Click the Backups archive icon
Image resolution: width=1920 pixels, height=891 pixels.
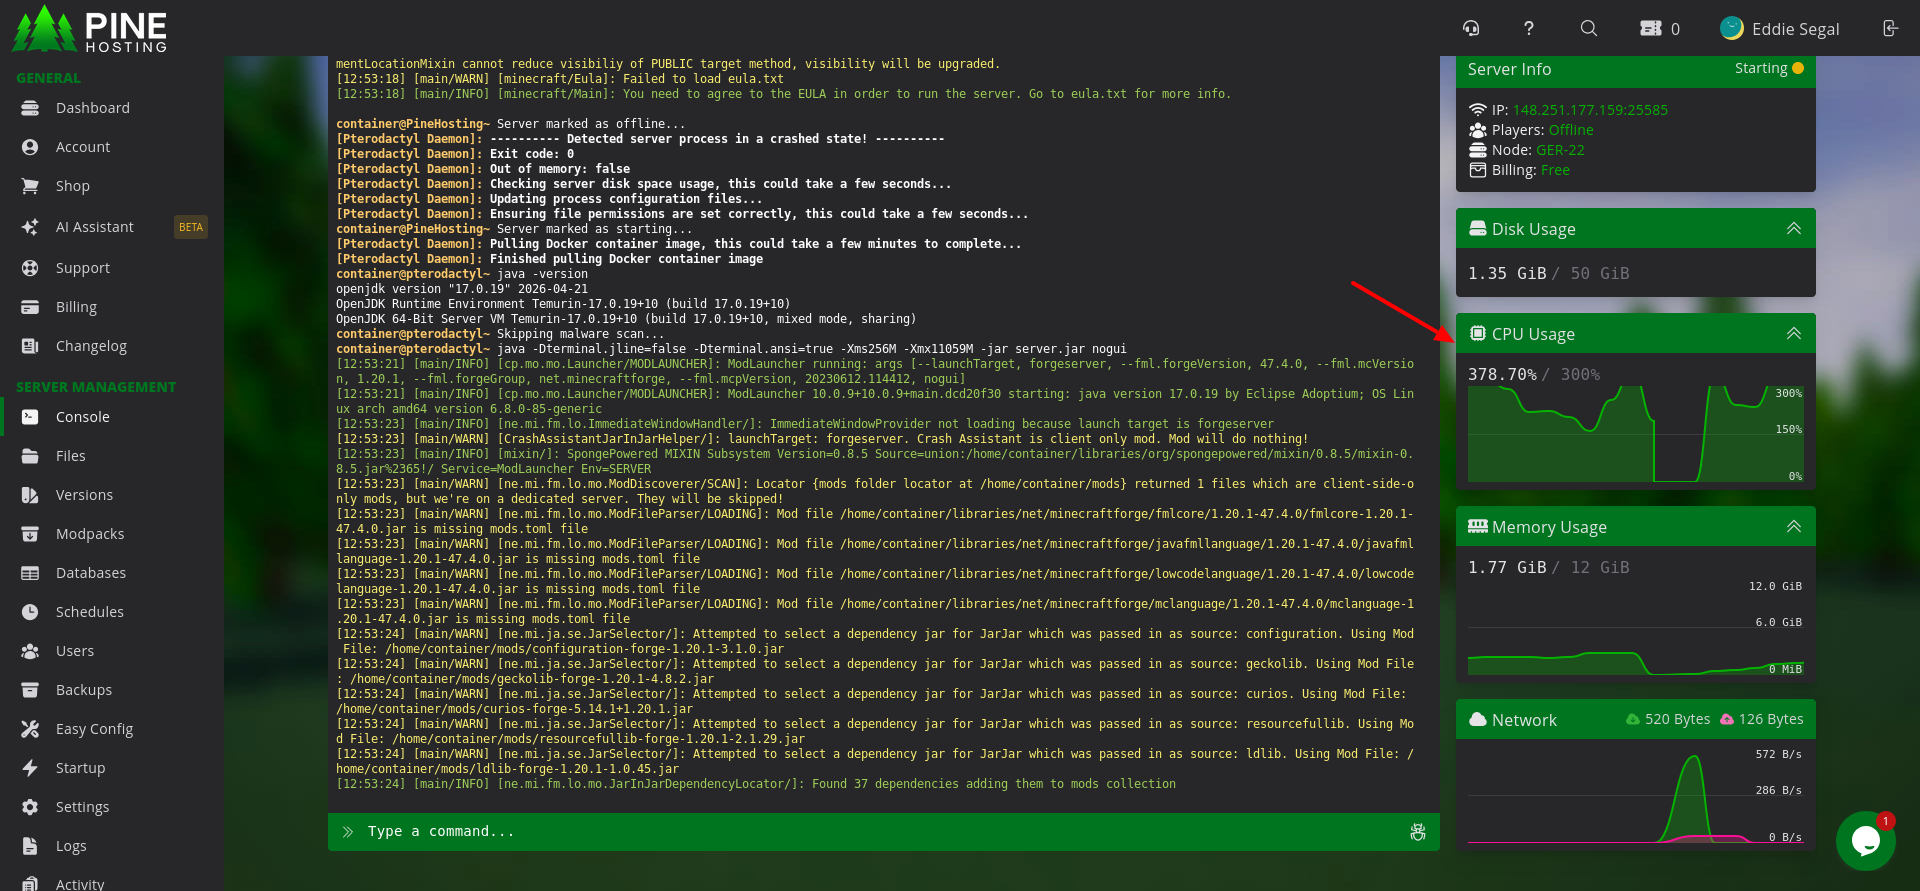(x=30, y=690)
